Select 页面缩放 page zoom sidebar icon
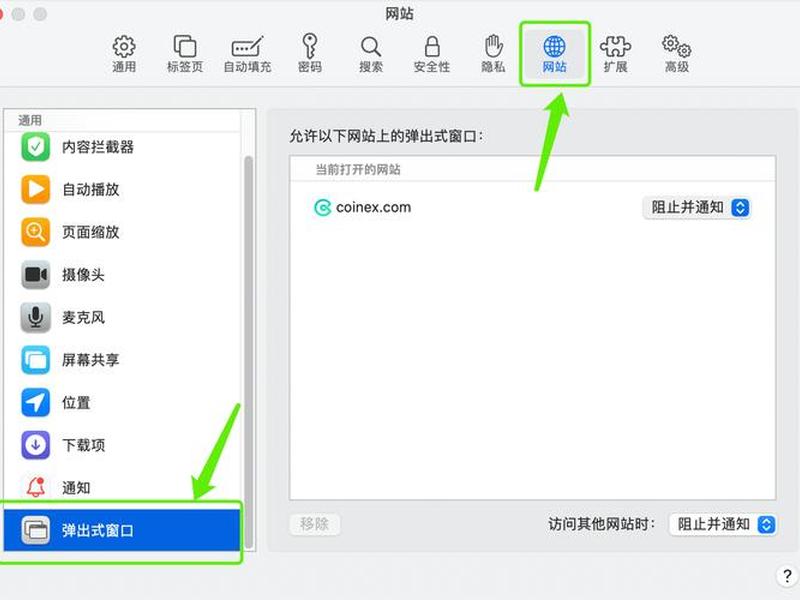This screenshot has height=600, width=800. pos(35,232)
